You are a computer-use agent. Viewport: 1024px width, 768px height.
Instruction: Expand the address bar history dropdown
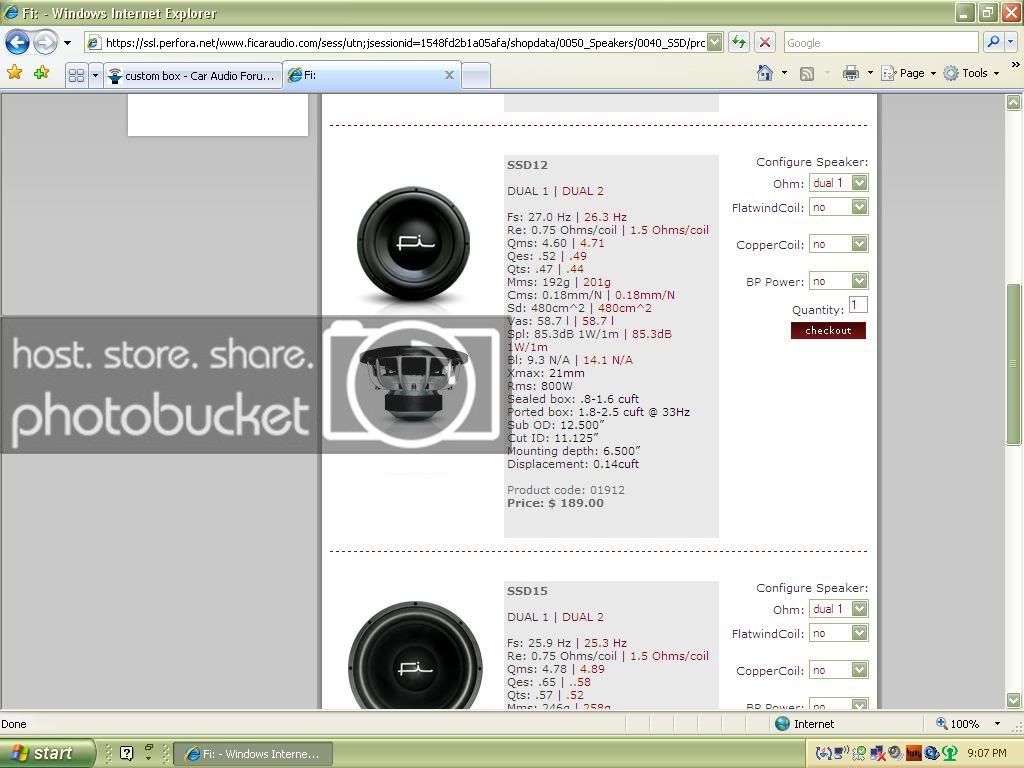tap(715, 43)
